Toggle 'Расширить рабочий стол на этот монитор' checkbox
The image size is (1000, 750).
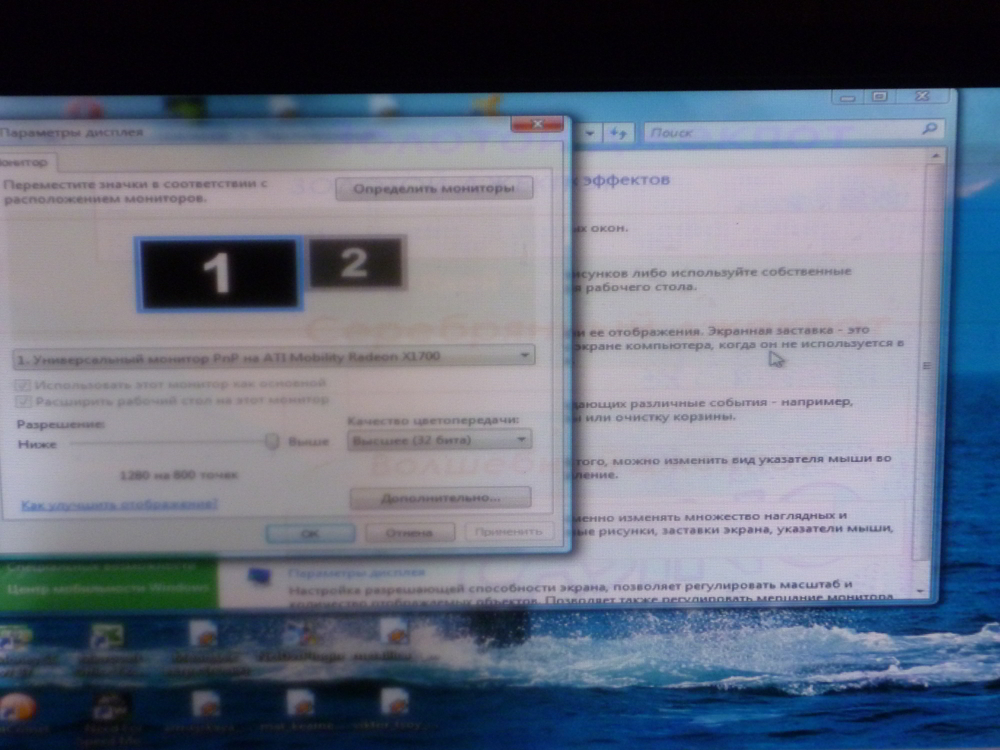[x=22, y=401]
